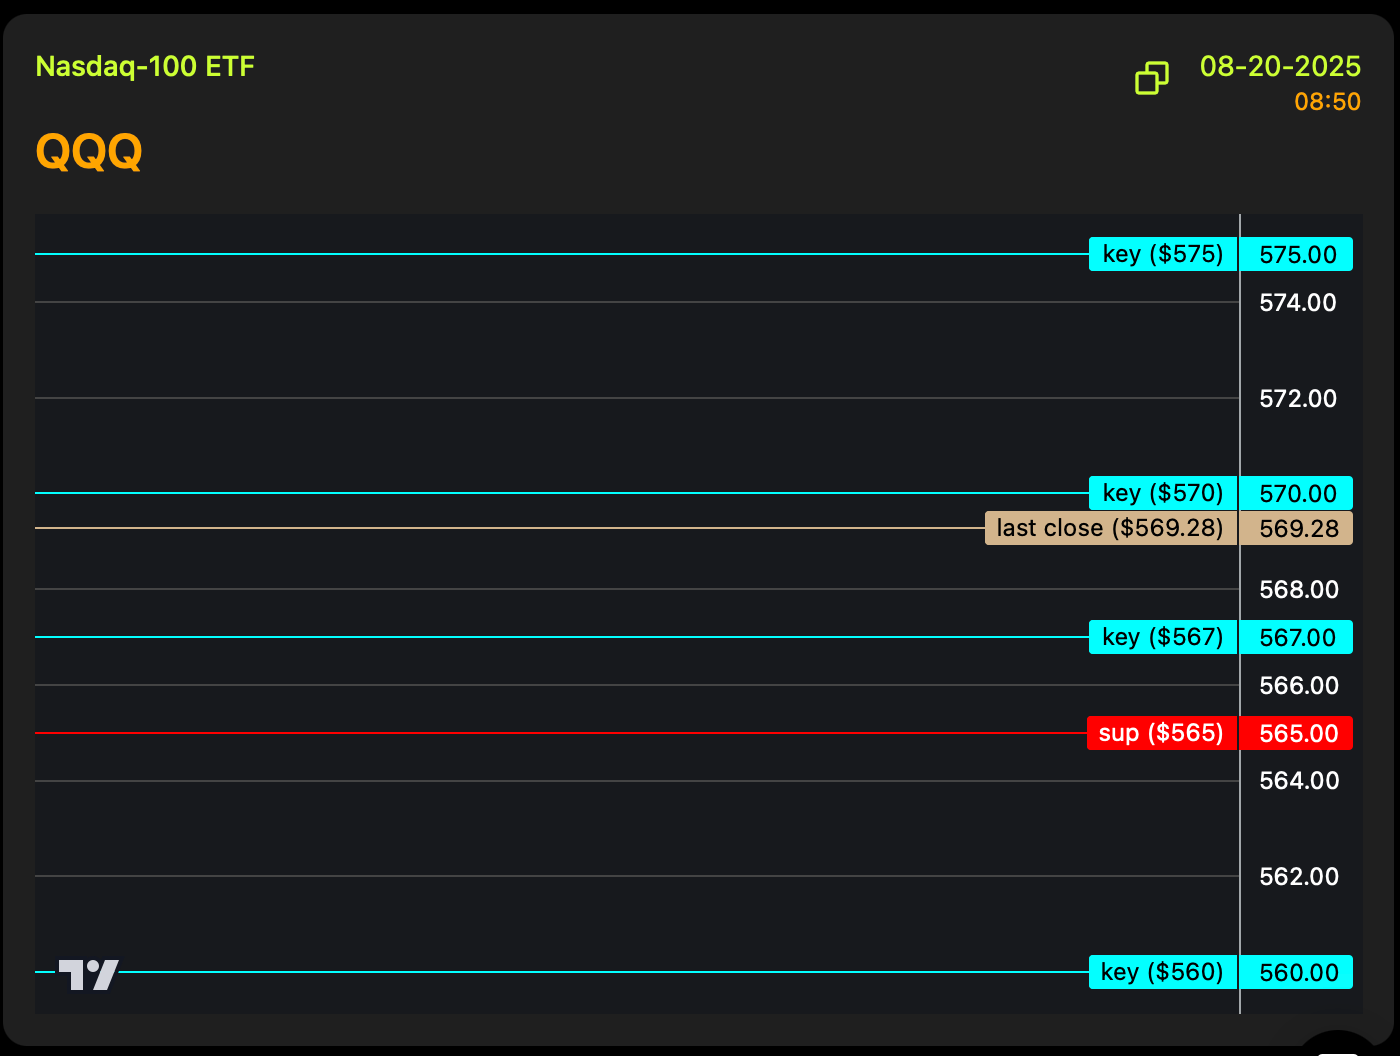Click the 570.00 price axis tag

tap(1297, 493)
